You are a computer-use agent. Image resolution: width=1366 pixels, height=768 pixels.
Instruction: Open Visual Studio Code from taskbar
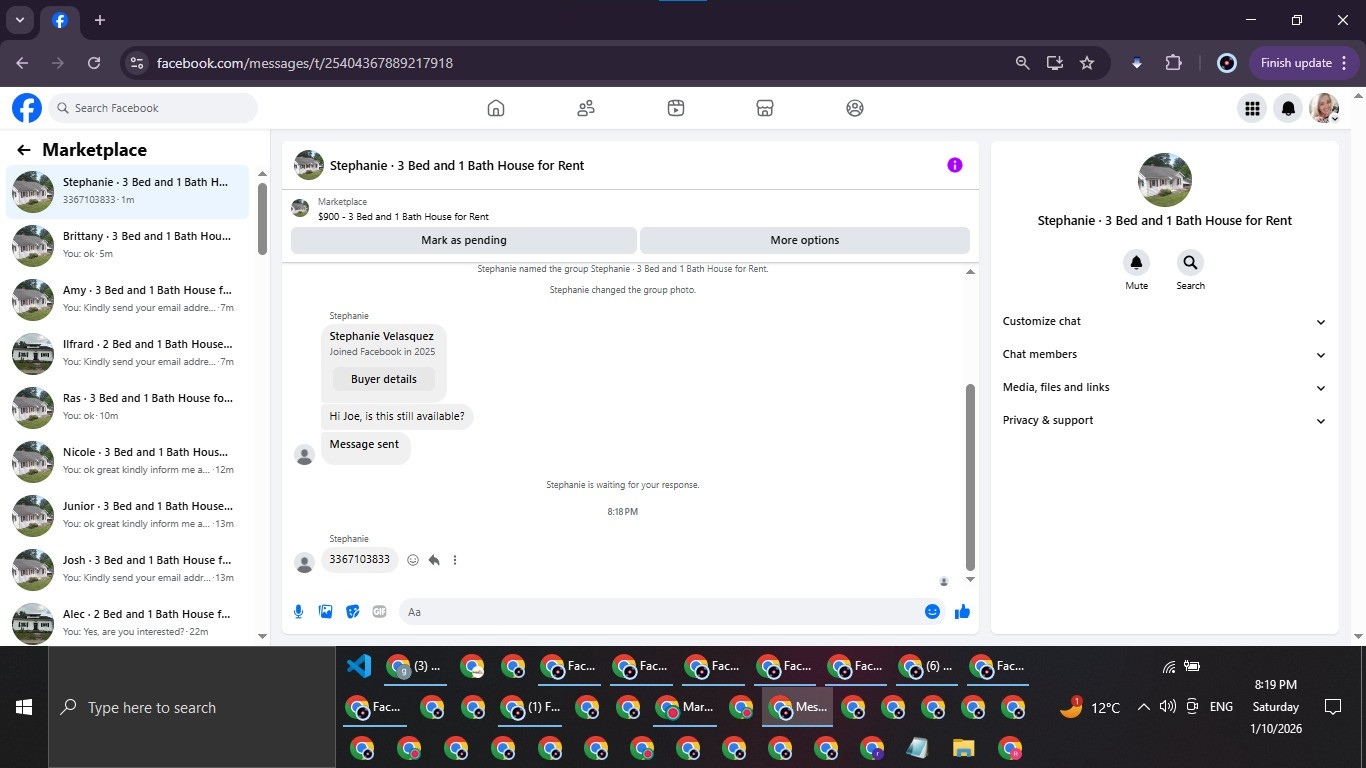(358, 666)
